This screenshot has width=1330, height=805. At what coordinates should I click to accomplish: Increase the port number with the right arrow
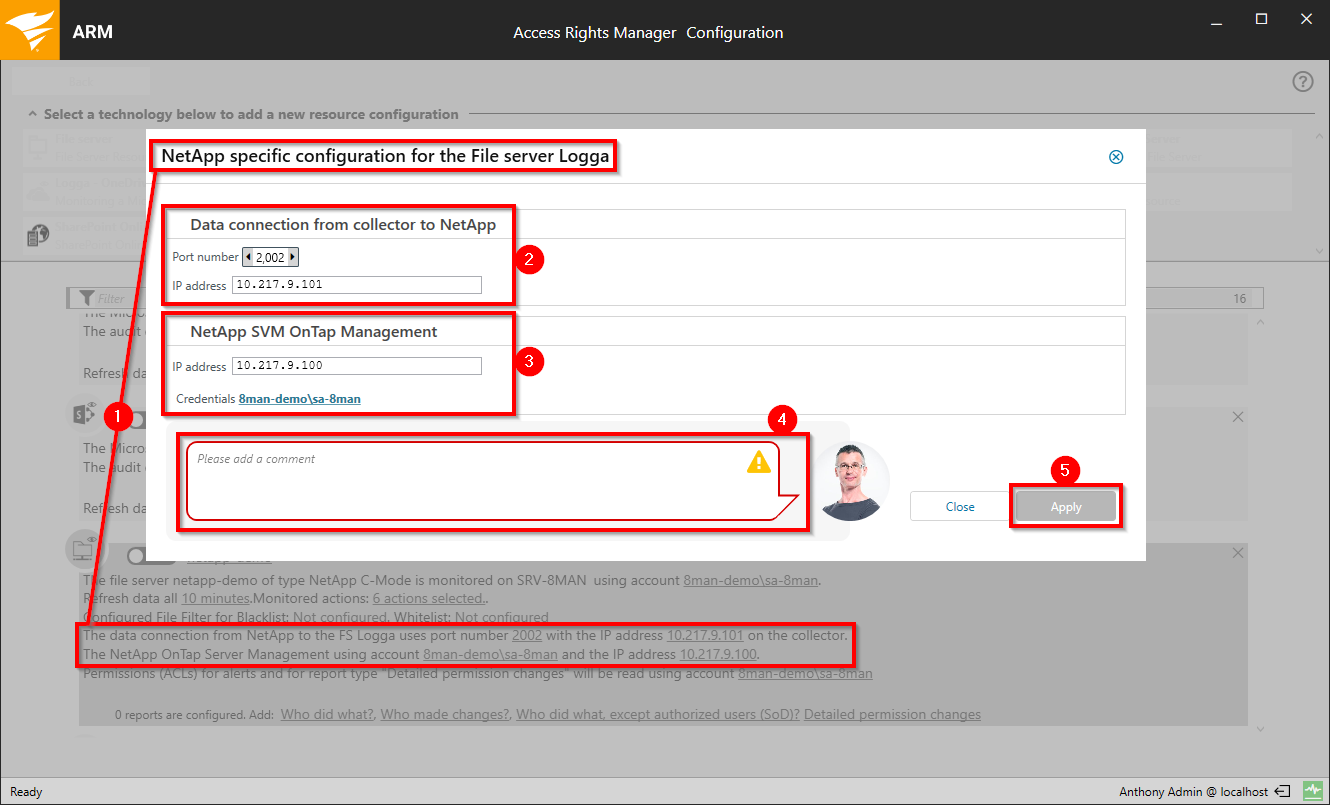(291, 257)
